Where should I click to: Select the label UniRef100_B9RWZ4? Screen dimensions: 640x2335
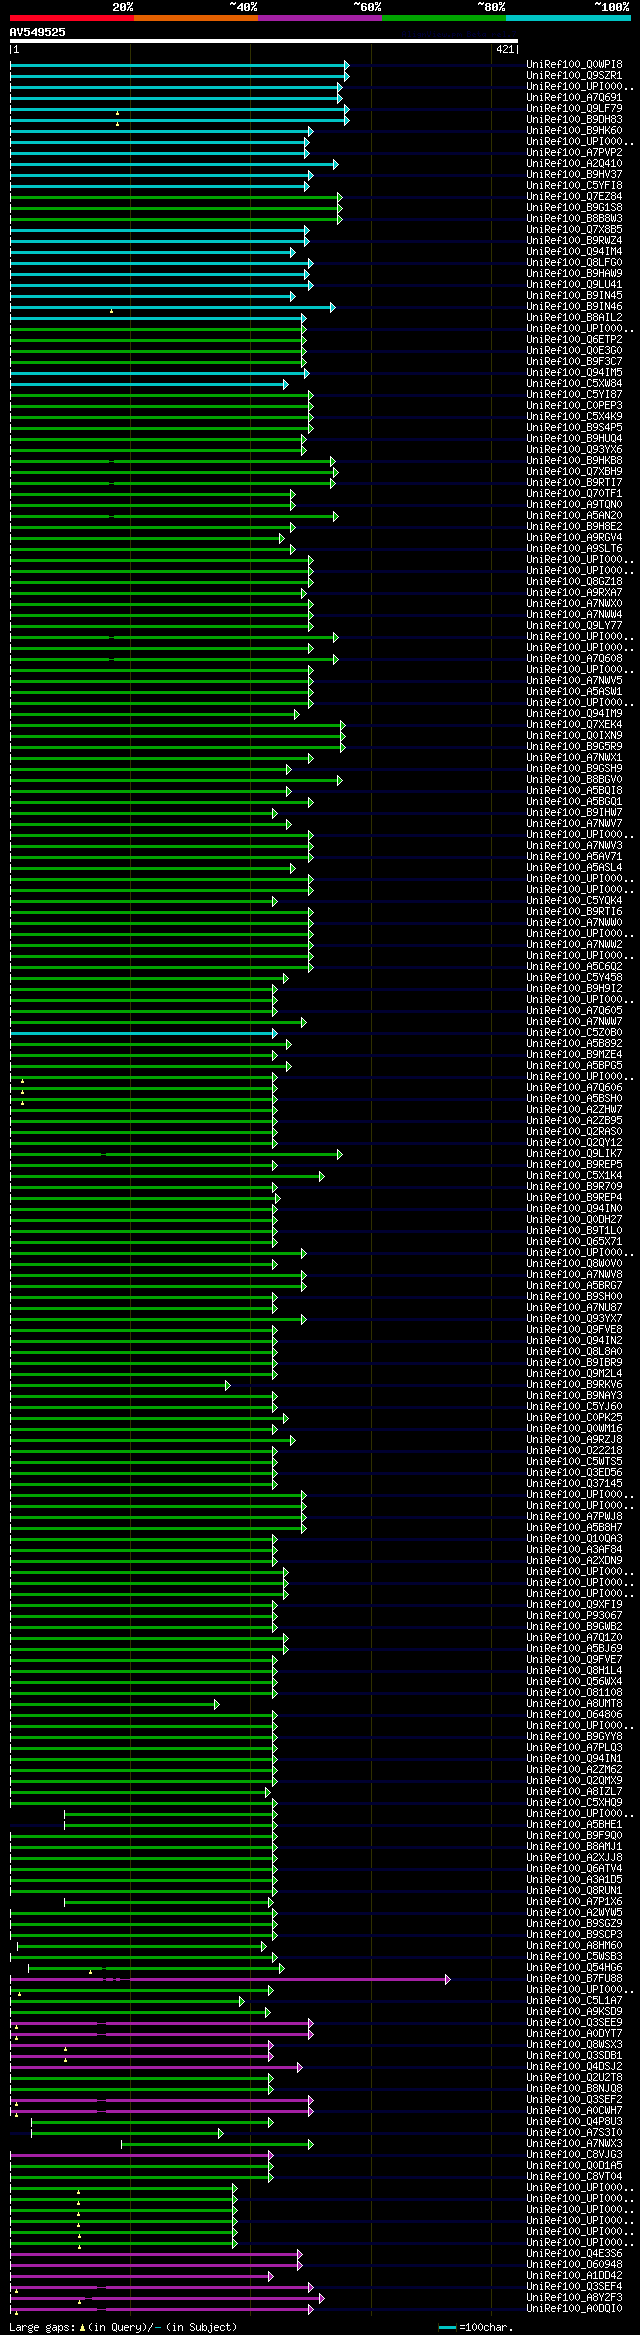574,241
